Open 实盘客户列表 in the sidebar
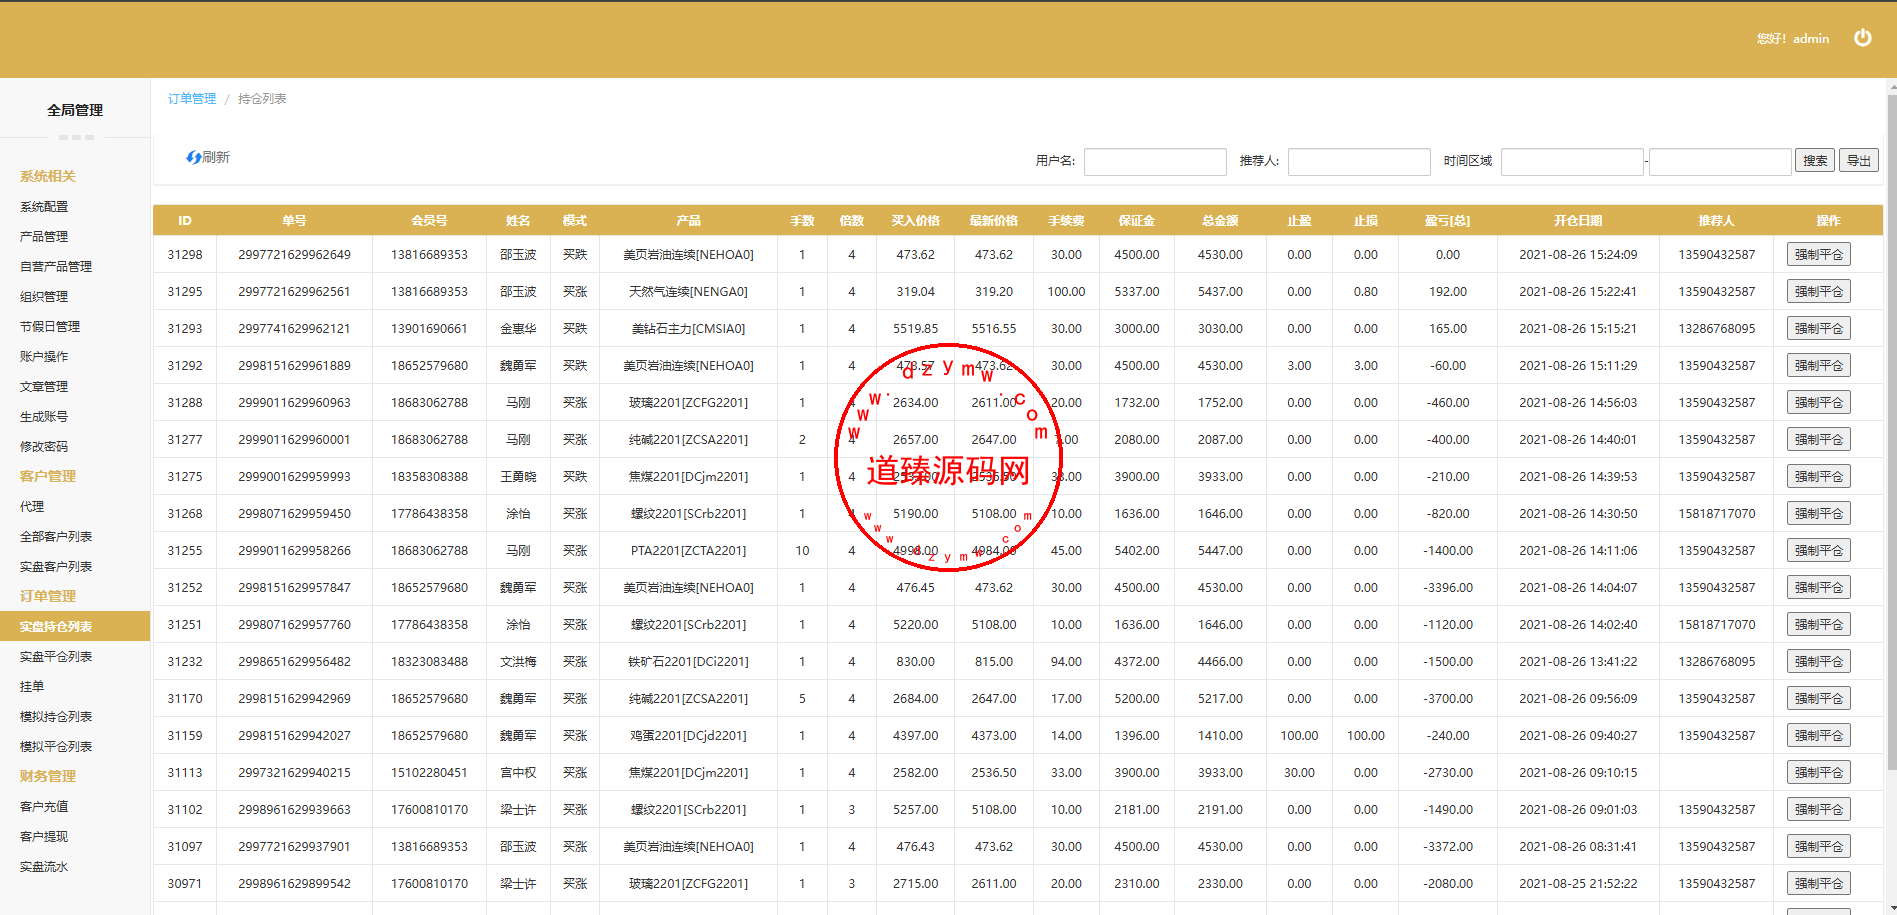This screenshot has width=1897, height=915. point(56,567)
